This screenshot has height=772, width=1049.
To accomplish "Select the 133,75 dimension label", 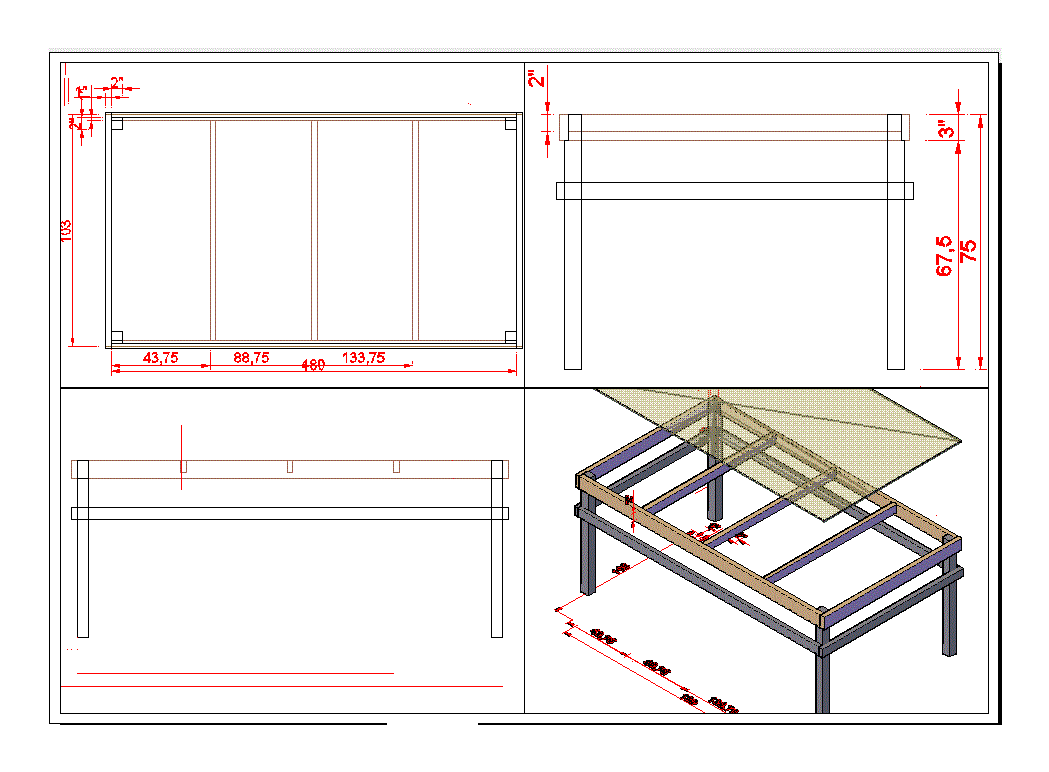I will tap(363, 358).
